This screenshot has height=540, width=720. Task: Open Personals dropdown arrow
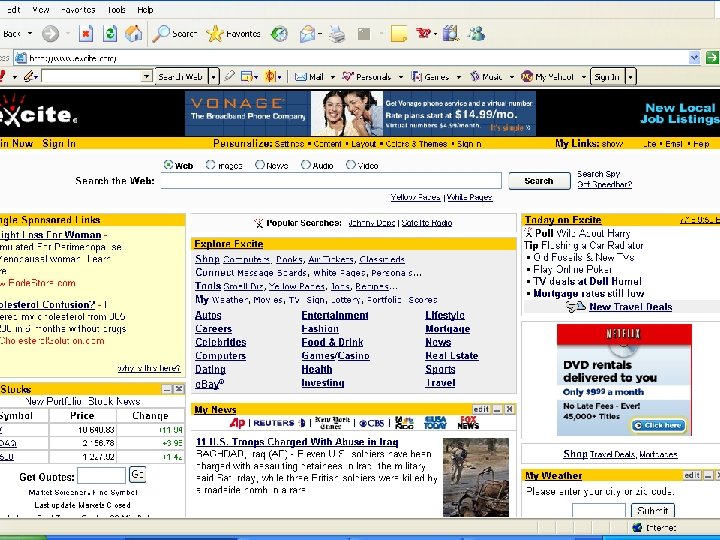(400, 77)
